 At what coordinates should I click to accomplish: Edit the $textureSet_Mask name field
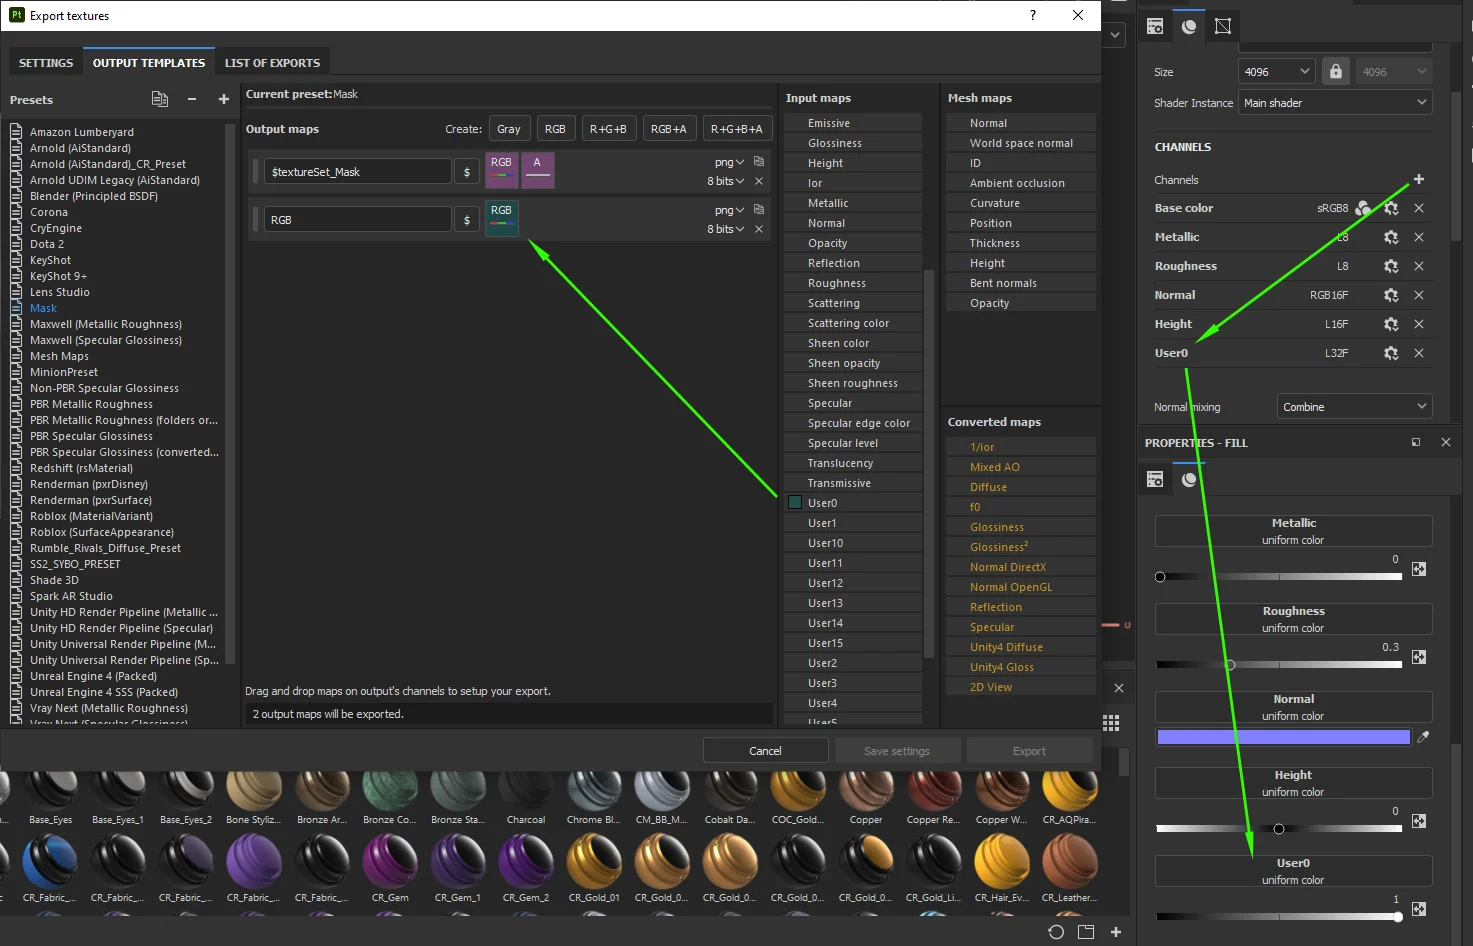click(358, 172)
